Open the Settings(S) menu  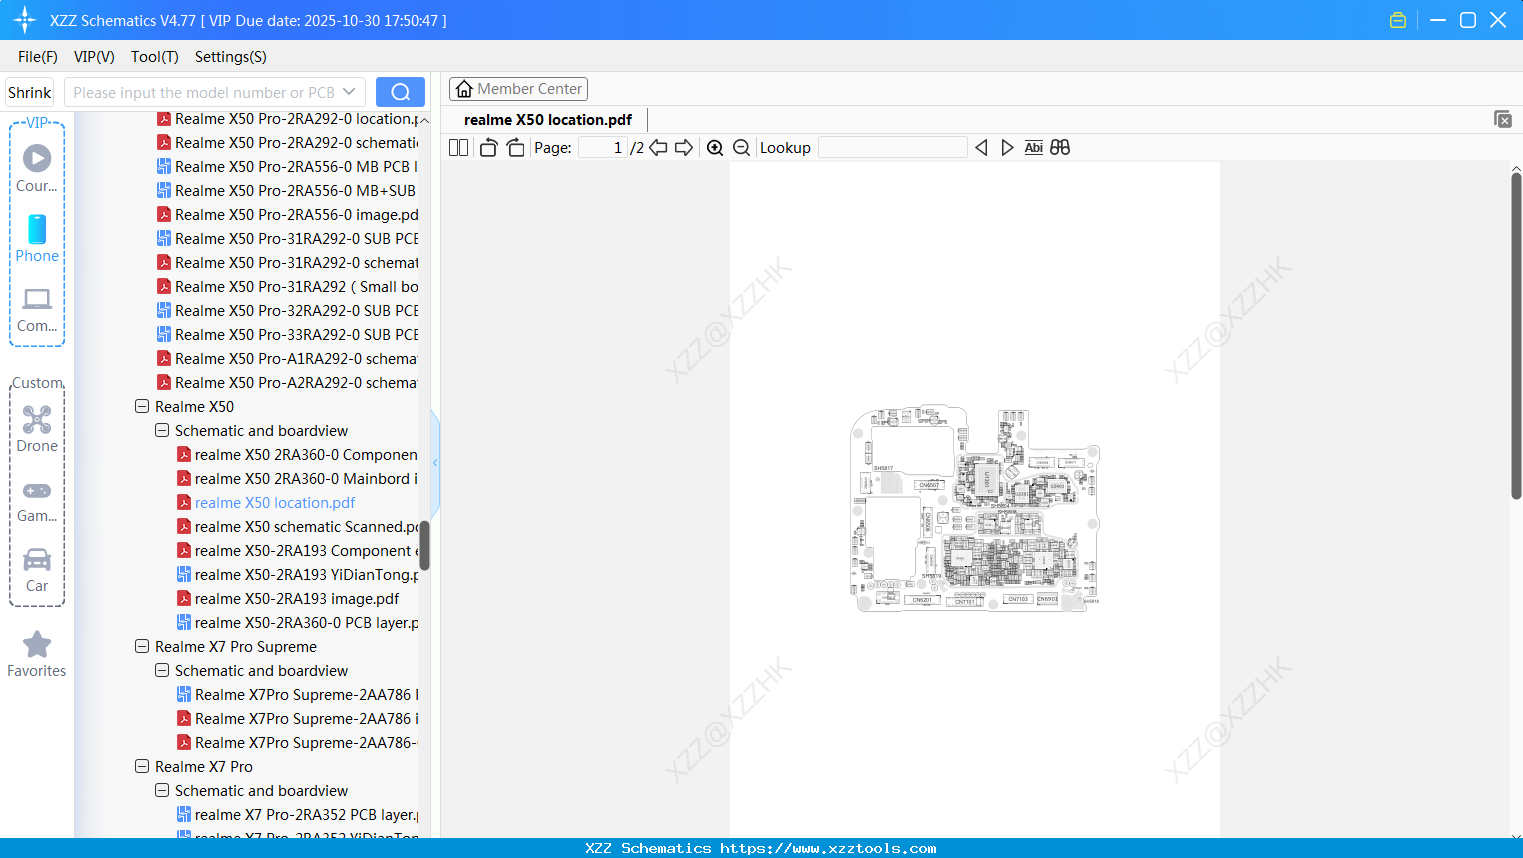click(x=231, y=57)
